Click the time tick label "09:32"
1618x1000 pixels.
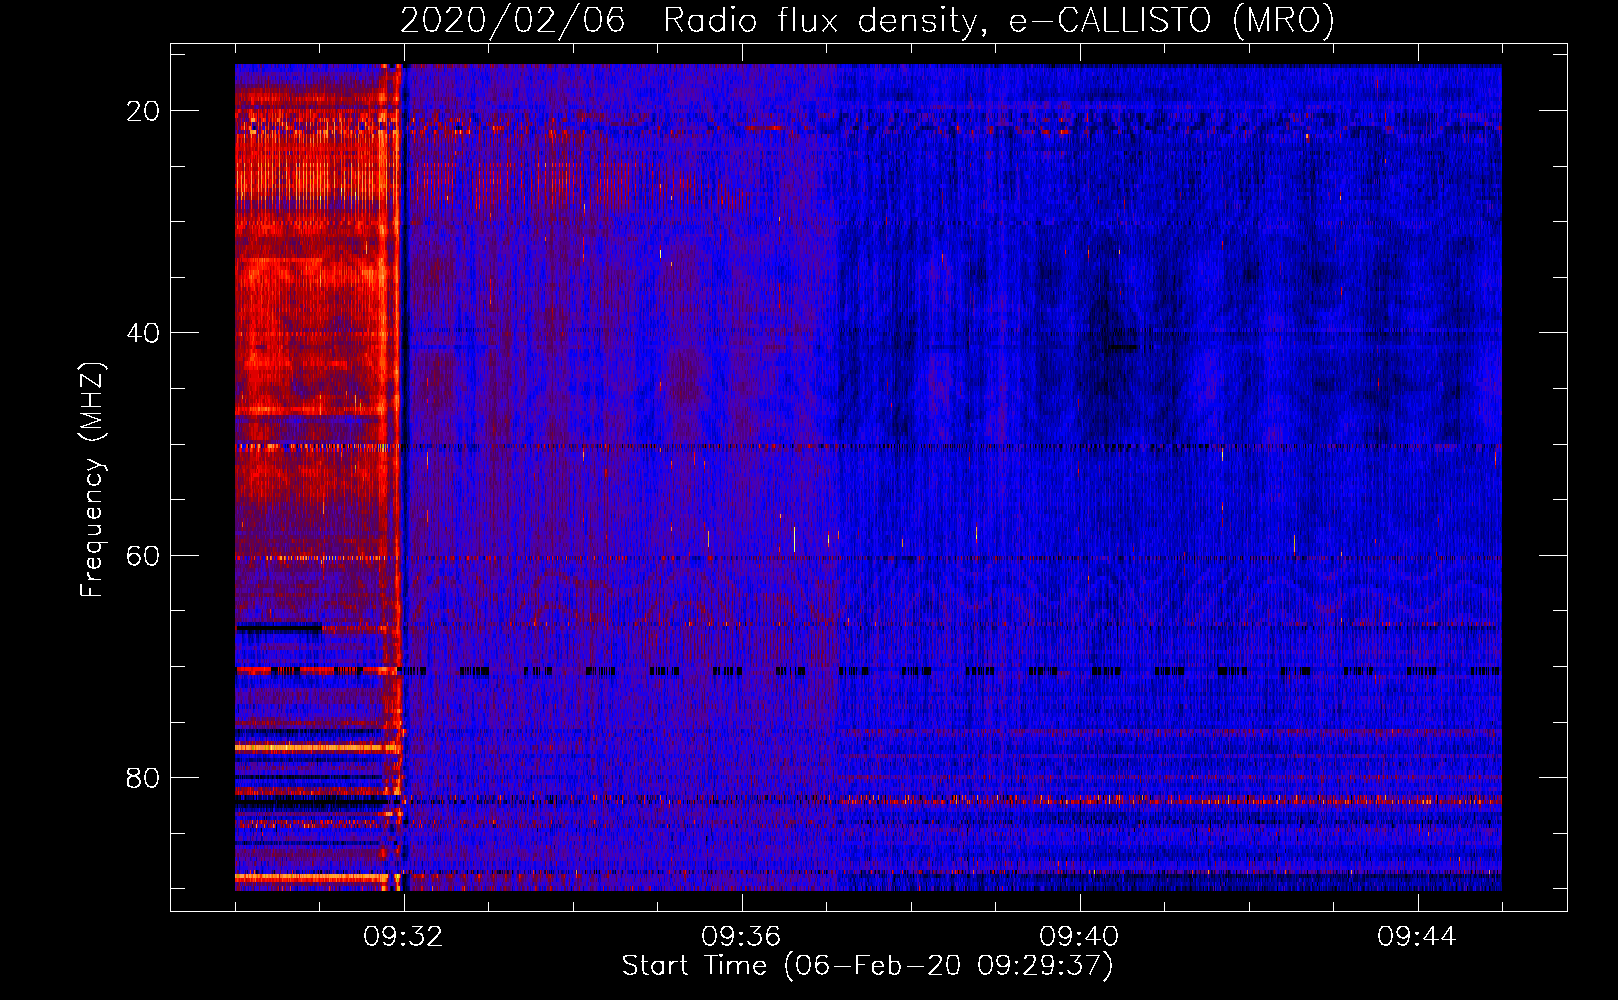403,937
